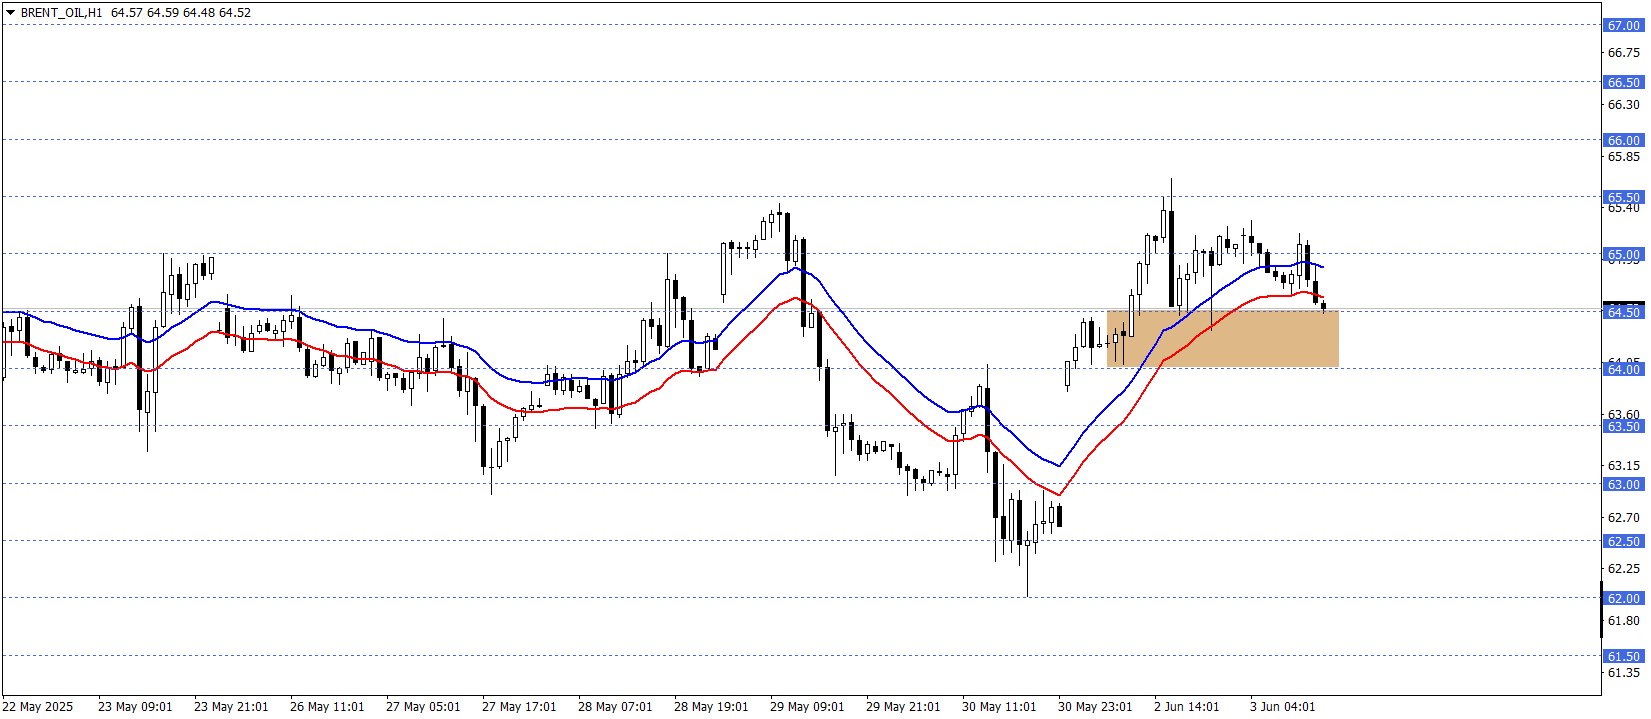Click the 63.15 price scale value
1651x719 pixels.
tap(1623, 466)
